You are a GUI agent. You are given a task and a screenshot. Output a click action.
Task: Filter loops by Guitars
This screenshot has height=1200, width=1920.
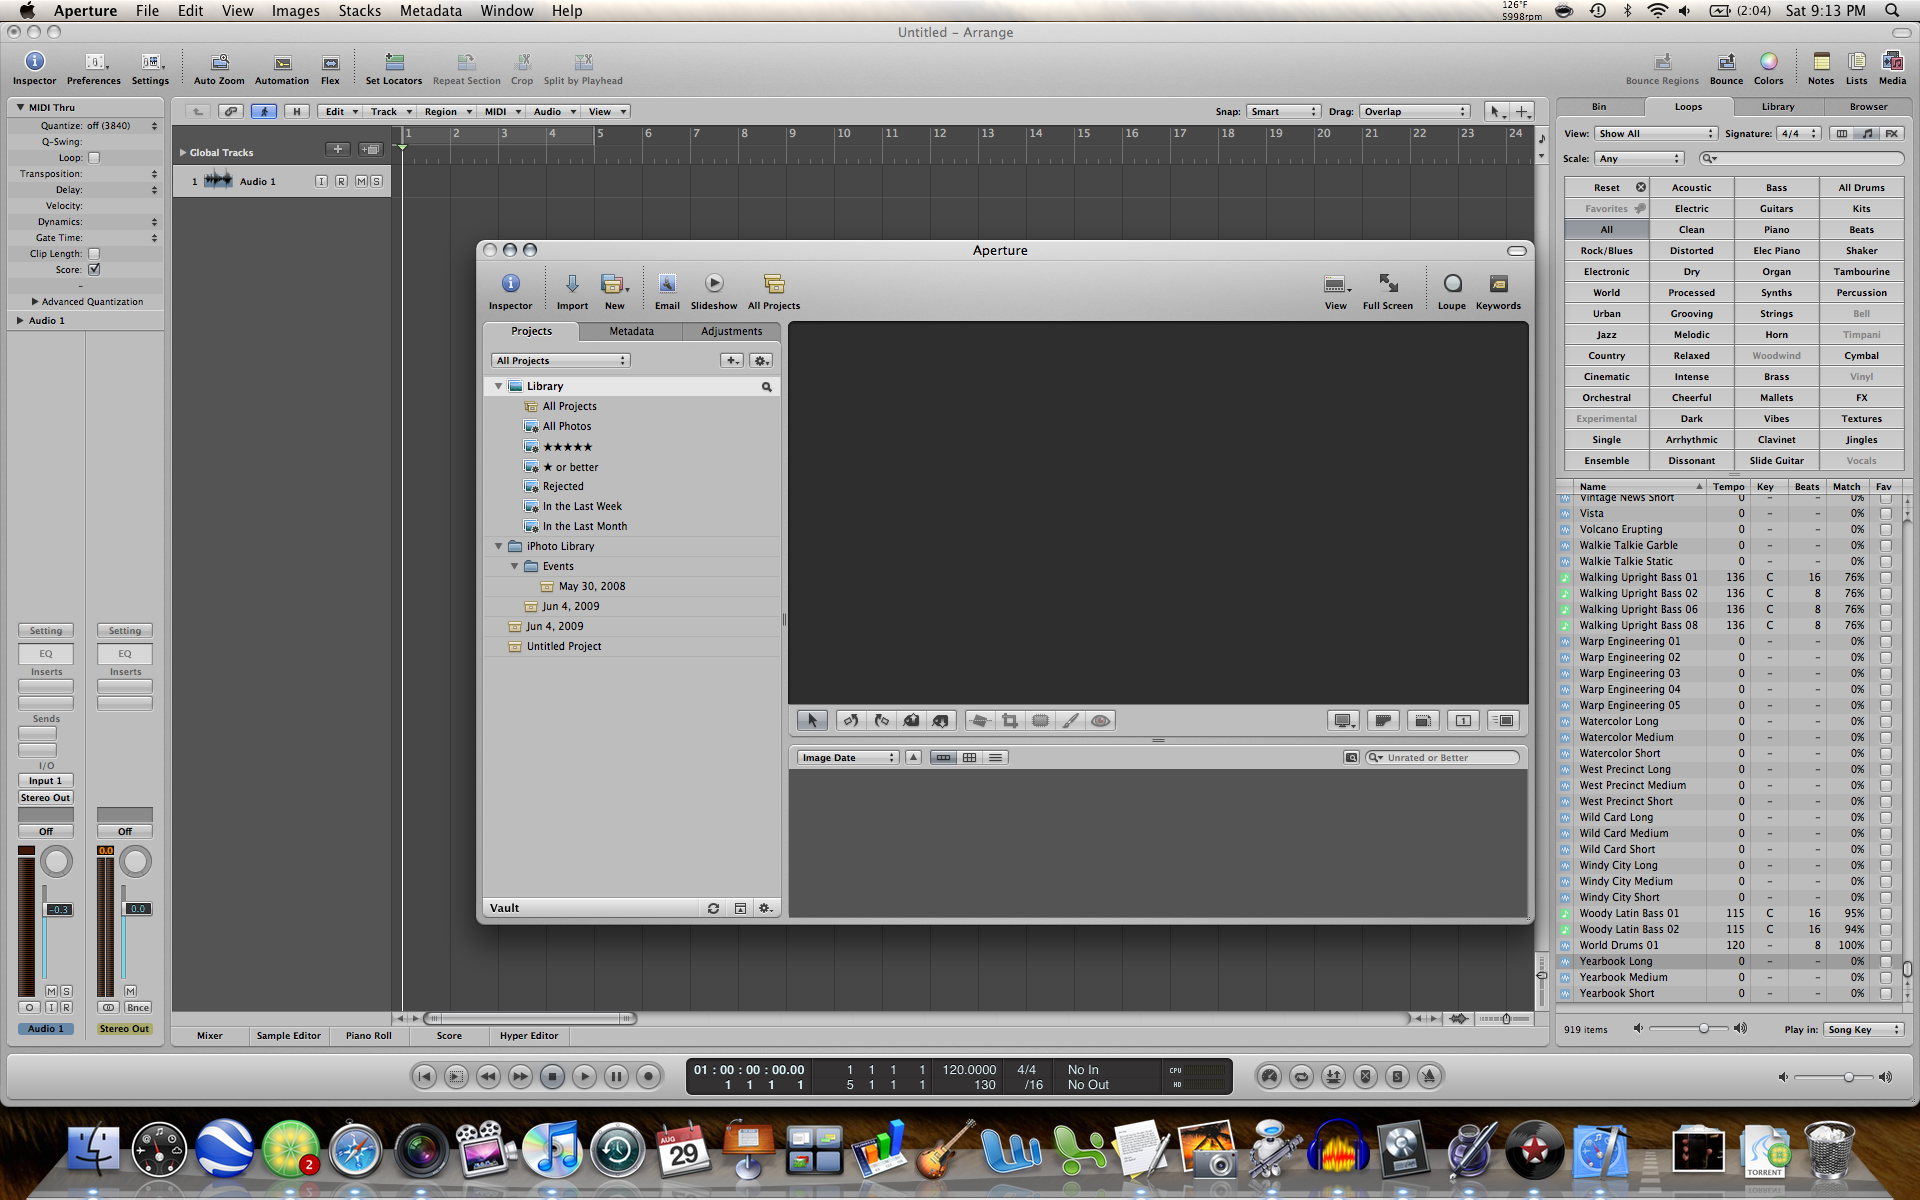tap(1777, 209)
